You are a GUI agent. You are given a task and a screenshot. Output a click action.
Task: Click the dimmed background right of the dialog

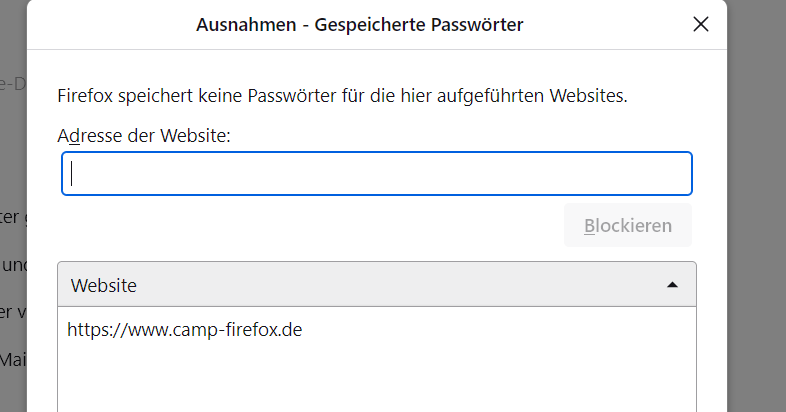click(757, 200)
